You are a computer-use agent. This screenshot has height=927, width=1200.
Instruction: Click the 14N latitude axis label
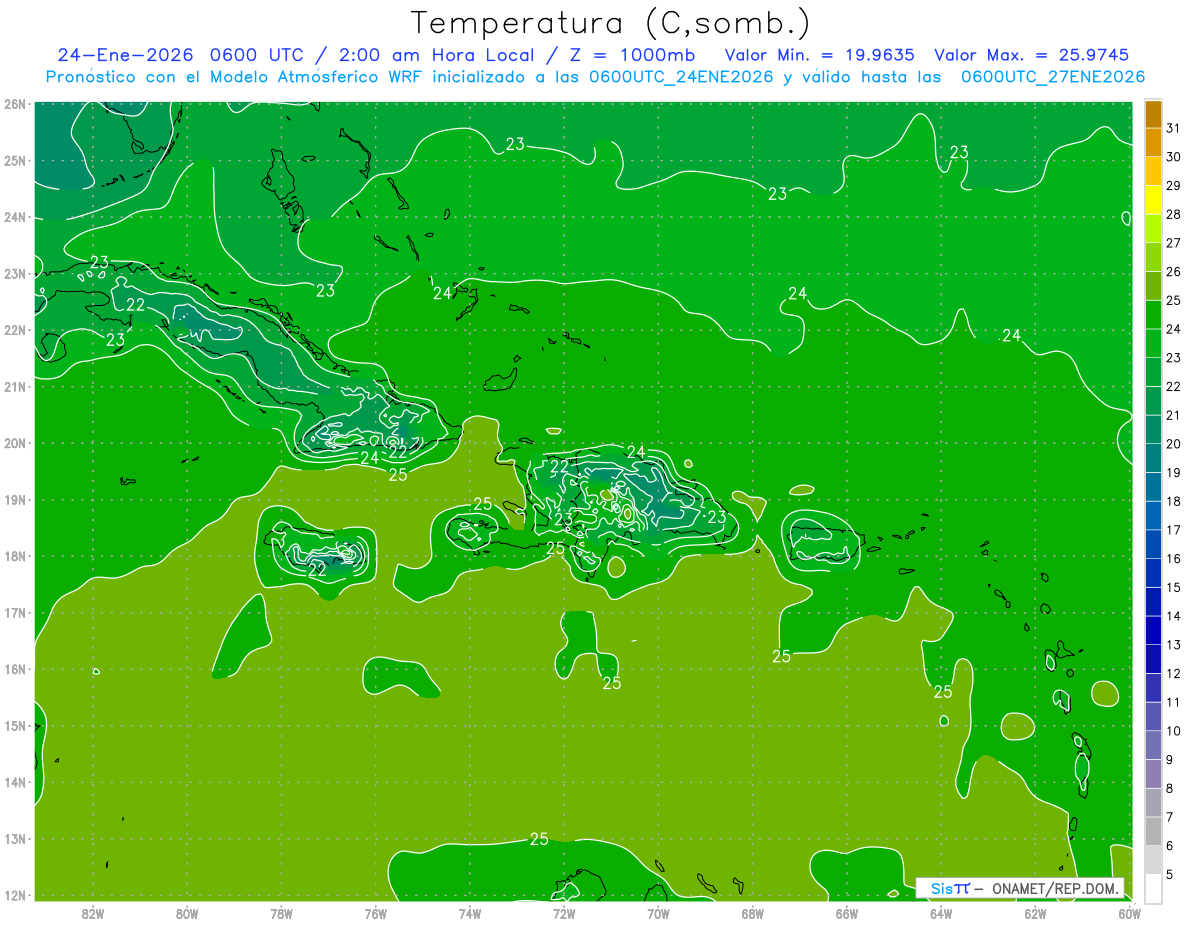[x=14, y=782]
